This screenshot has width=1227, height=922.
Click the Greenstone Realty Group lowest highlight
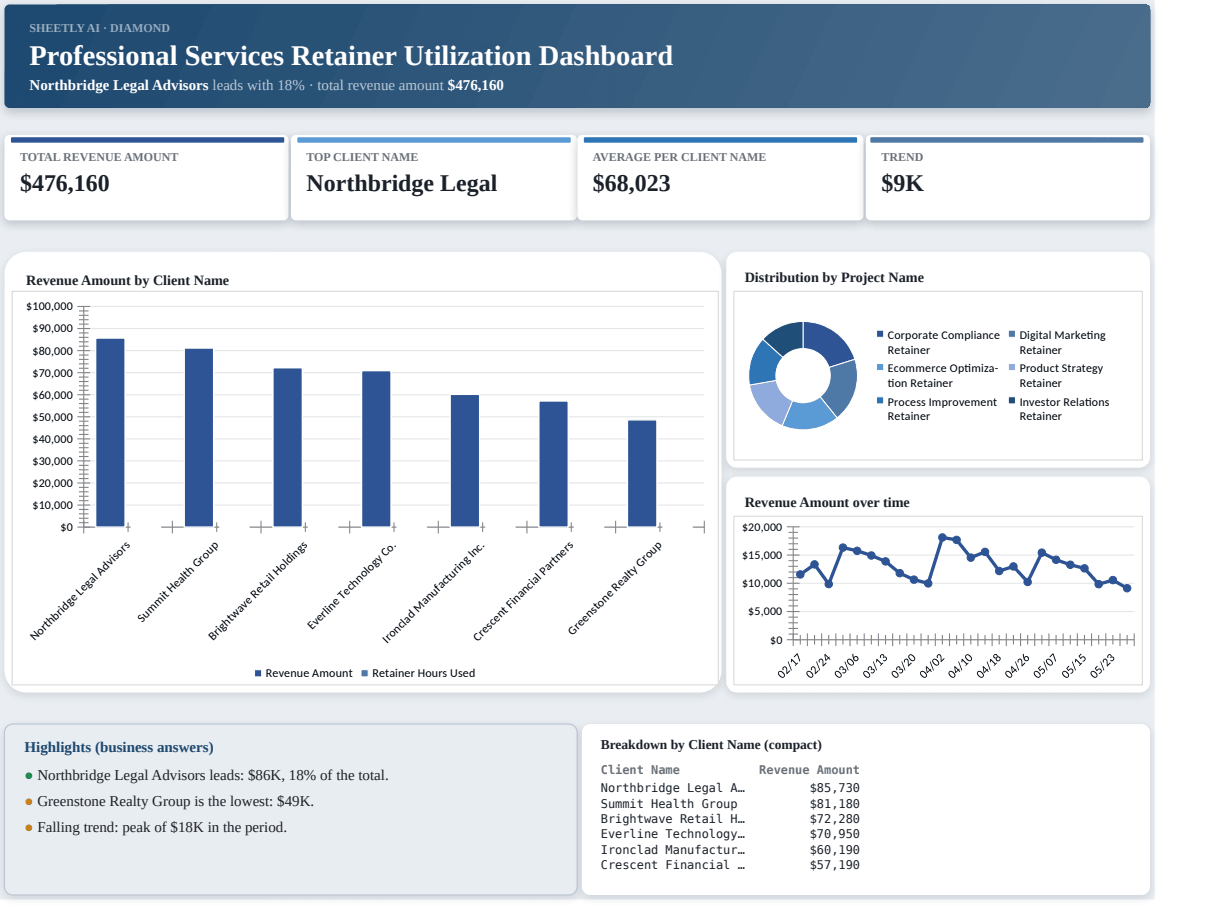coord(169,801)
